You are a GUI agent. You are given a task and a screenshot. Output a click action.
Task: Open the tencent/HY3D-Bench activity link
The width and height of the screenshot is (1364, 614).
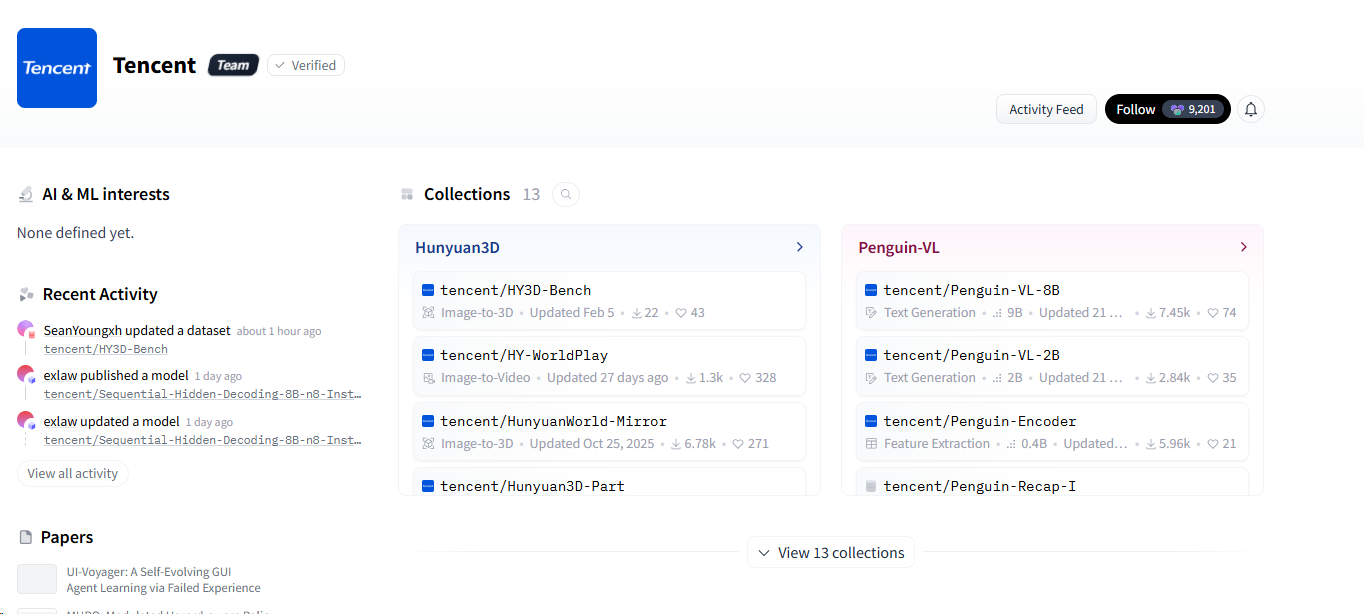pyautogui.click(x=106, y=349)
